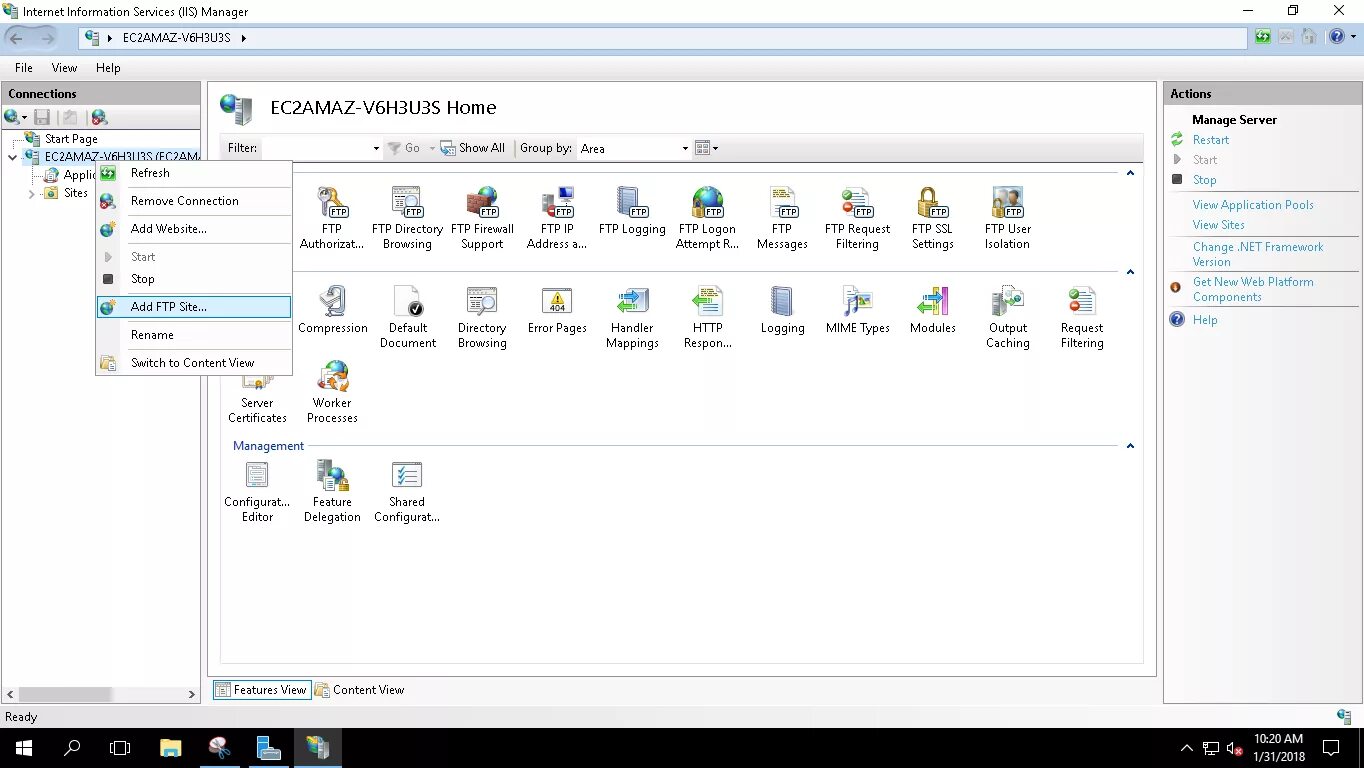Select Switch to Content View entry

(194, 363)
